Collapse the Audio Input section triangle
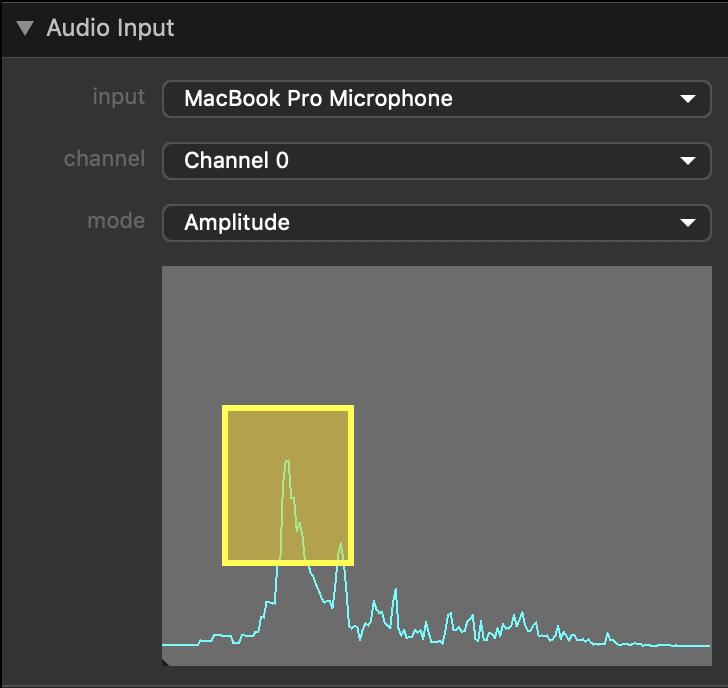Viewport: 728px width, 688px height. (25, 28)
